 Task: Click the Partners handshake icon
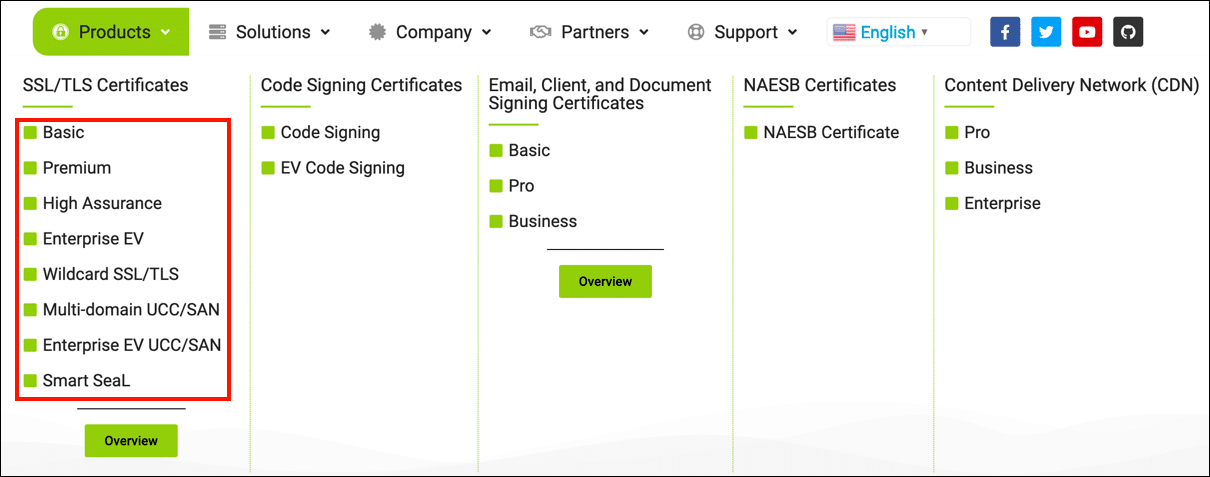click(x=541, y=32)
